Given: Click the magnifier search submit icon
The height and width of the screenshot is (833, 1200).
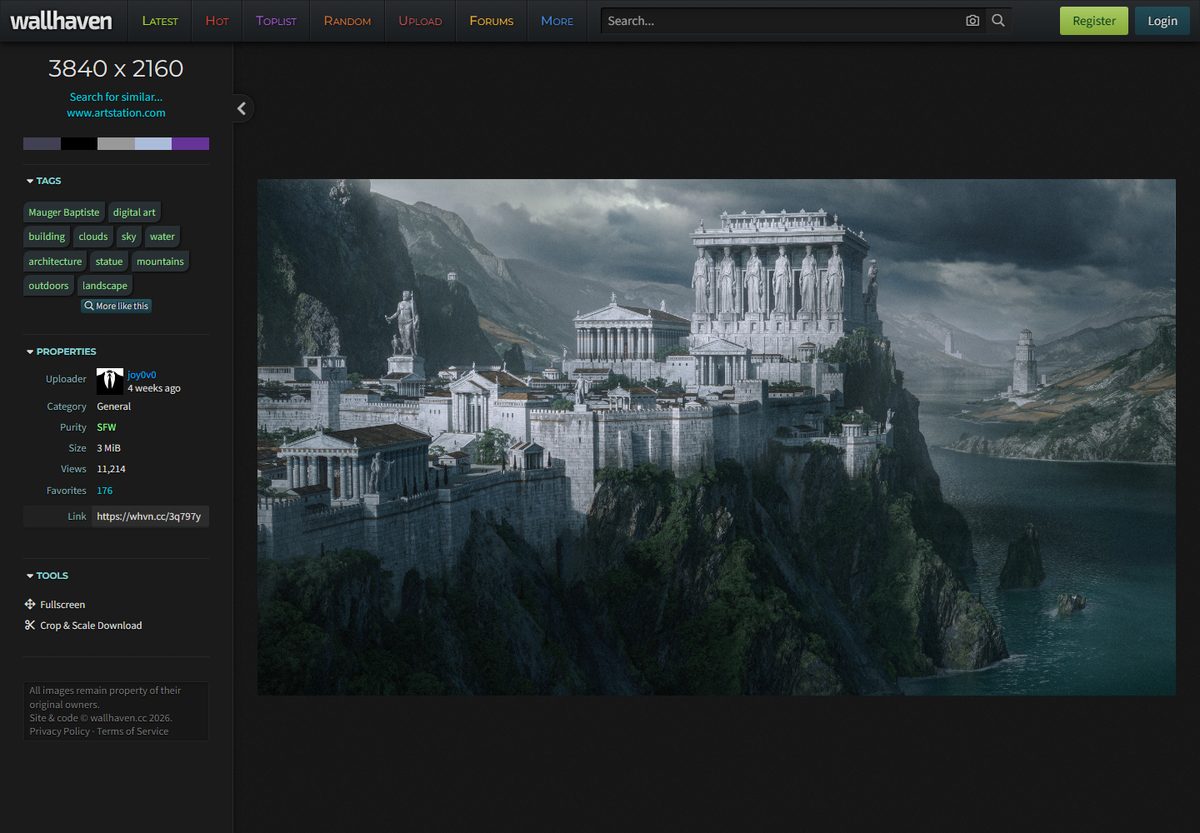Looking at the screenshot, I should click(x=998, y=21).
